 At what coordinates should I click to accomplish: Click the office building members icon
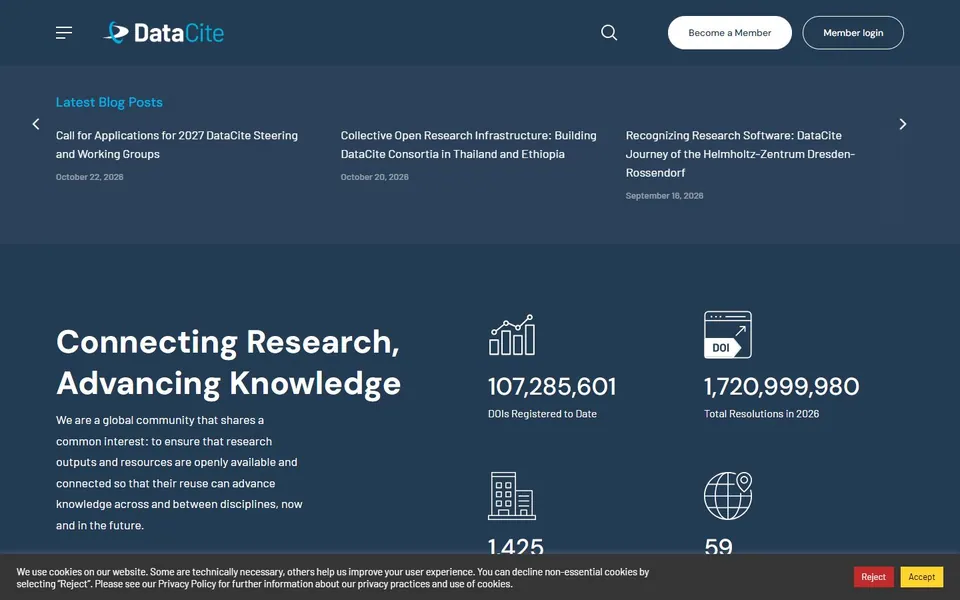[512, 496]
